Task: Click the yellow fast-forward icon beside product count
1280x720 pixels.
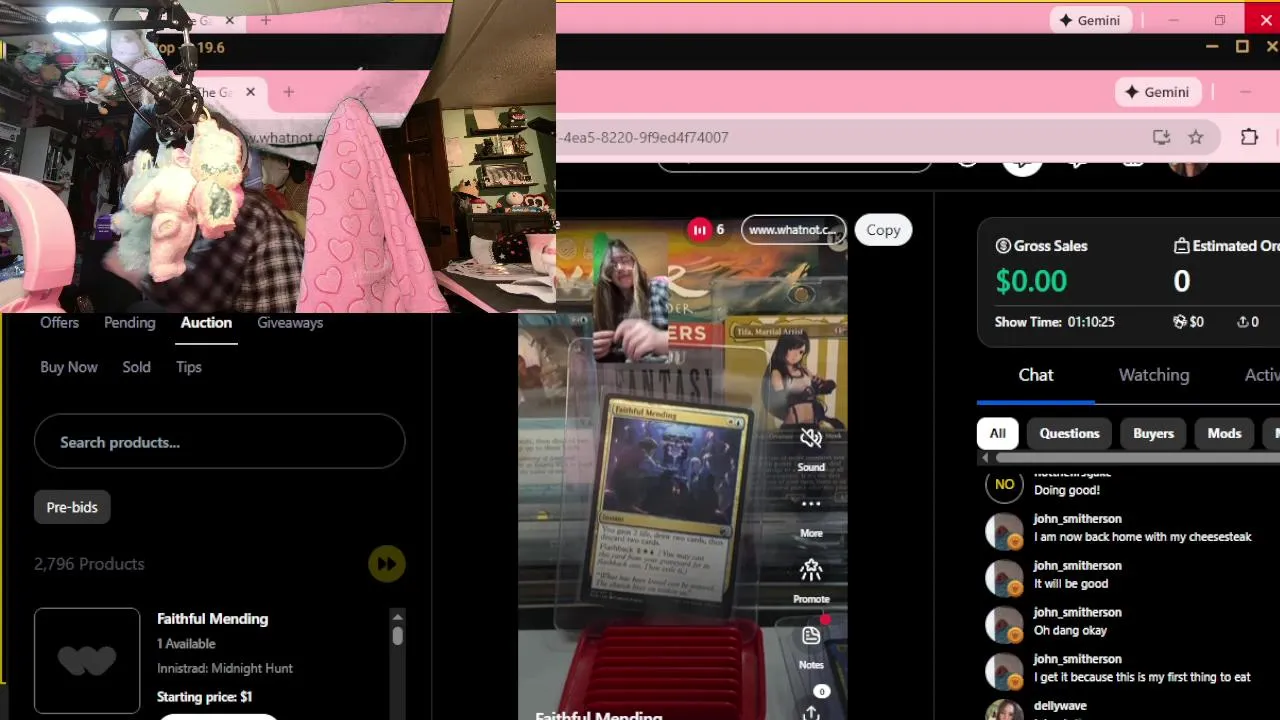Action: pos(386,564)
